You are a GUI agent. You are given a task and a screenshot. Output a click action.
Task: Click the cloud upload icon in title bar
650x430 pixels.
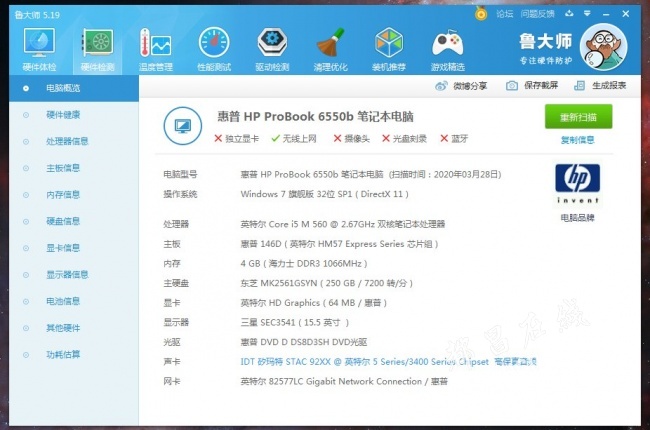coord(569,14)
